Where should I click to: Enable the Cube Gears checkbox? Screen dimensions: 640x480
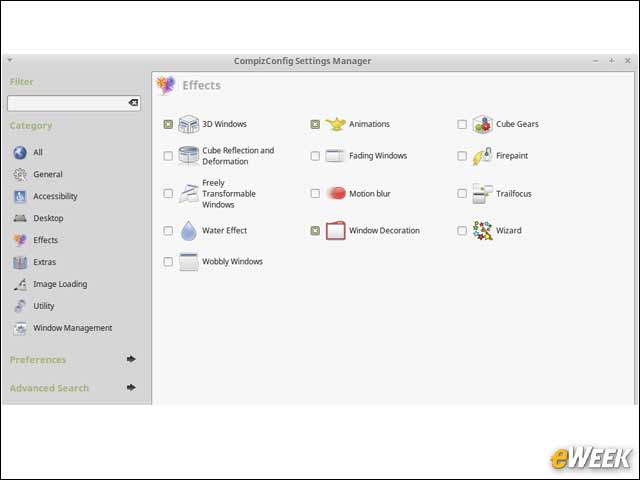pos(462,124)
